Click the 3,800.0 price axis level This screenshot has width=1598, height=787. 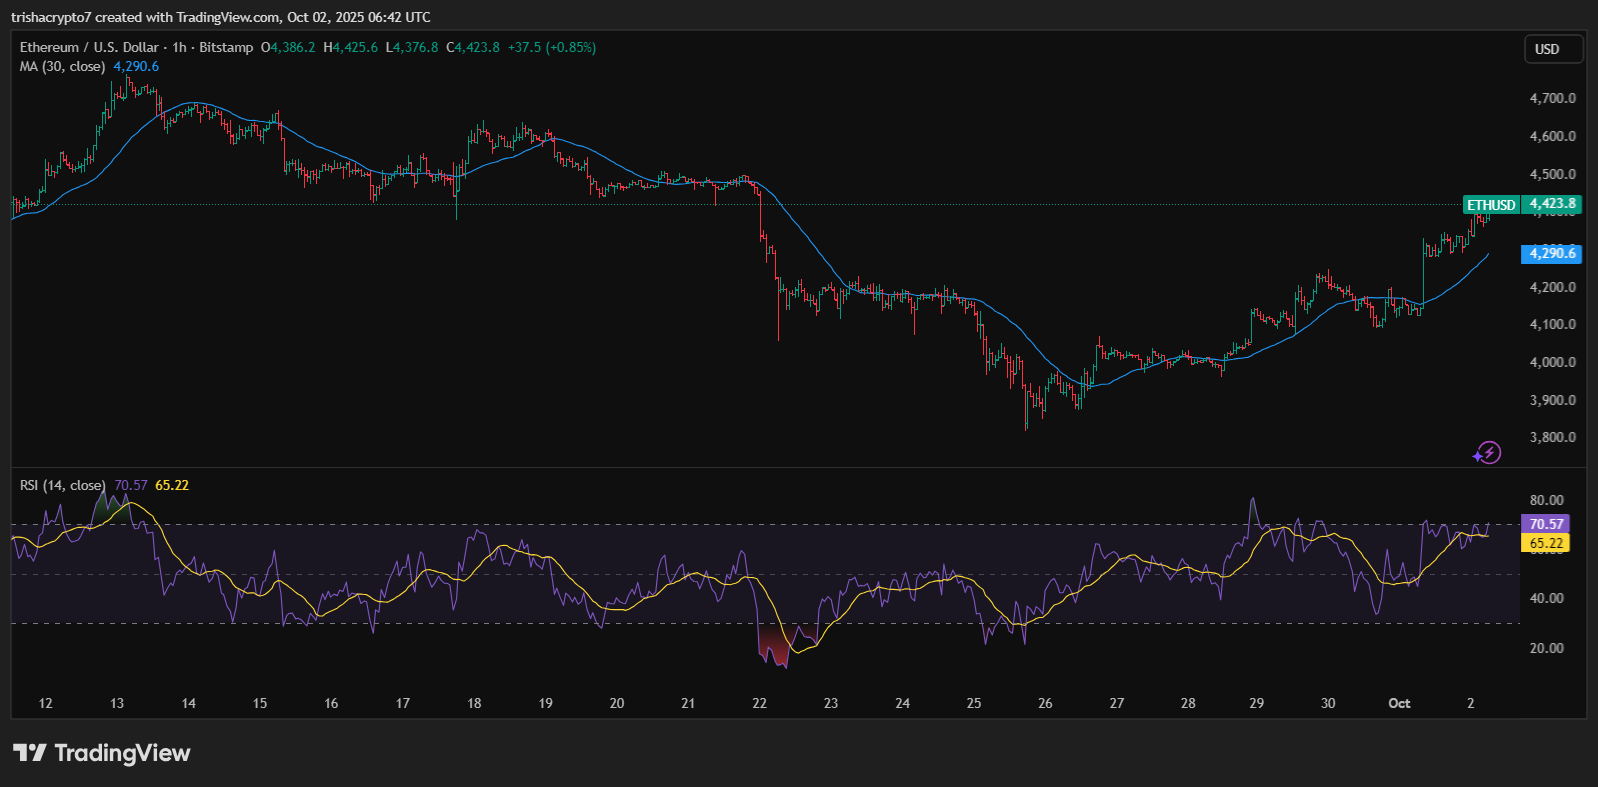(1552, 437)
